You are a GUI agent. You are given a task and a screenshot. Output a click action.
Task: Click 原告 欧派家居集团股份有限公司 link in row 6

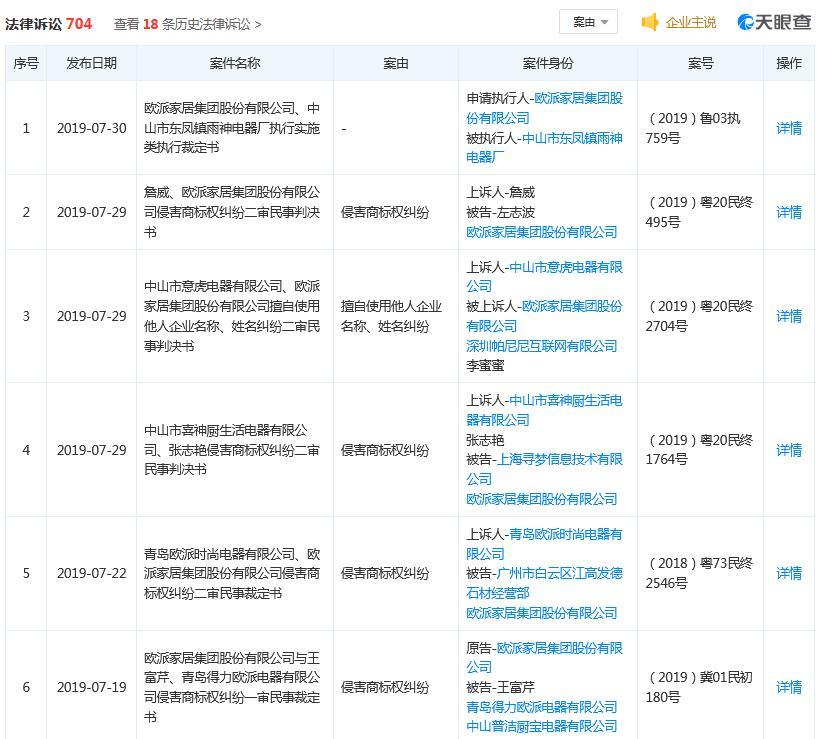click(545, 658)
